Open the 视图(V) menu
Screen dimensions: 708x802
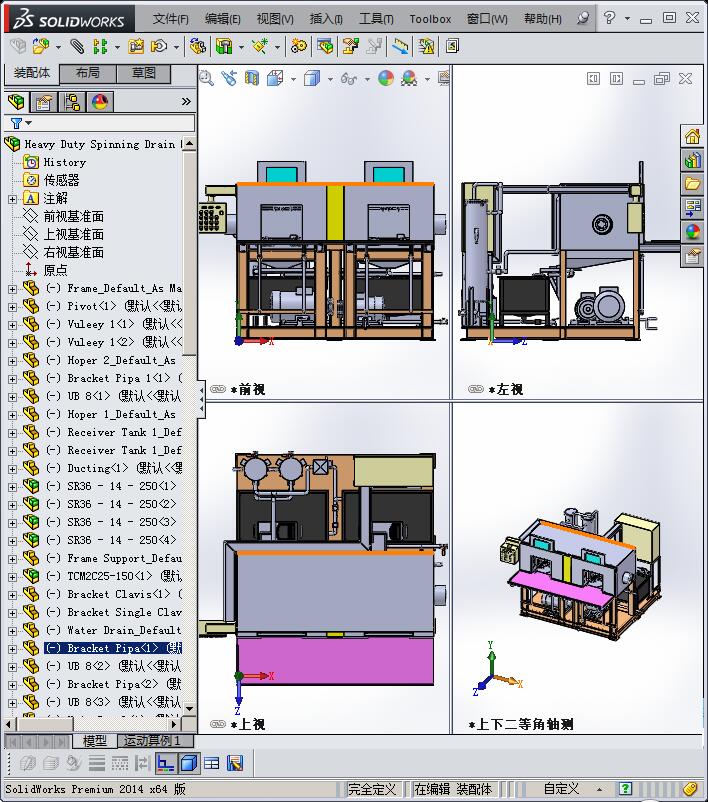[x=275, y=19]
